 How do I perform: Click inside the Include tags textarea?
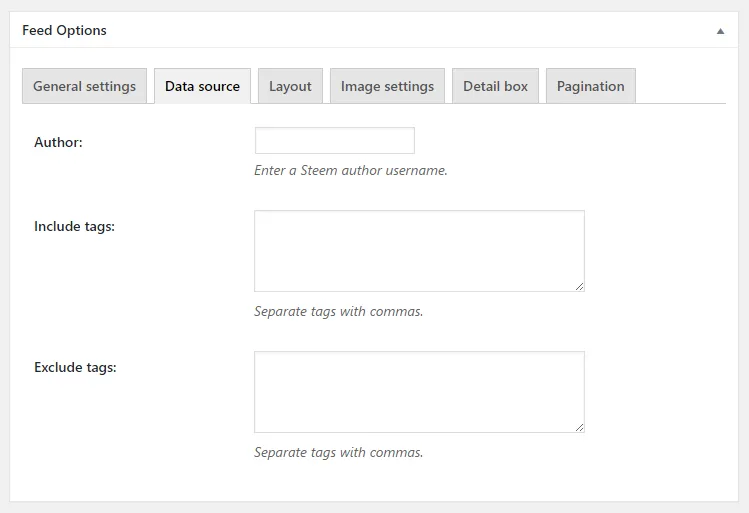point(419,251)
